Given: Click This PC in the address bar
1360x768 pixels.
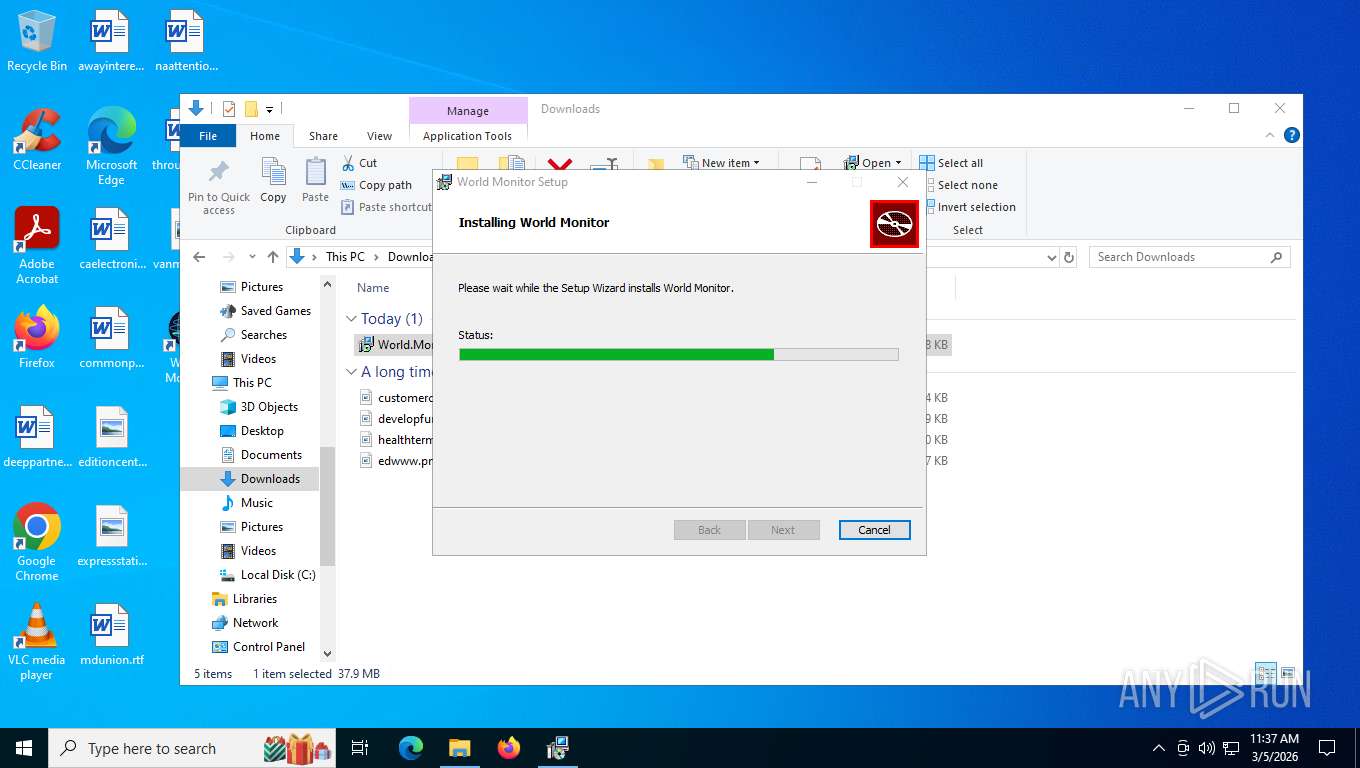Looking at the screenshot, I should click(345, 257).
